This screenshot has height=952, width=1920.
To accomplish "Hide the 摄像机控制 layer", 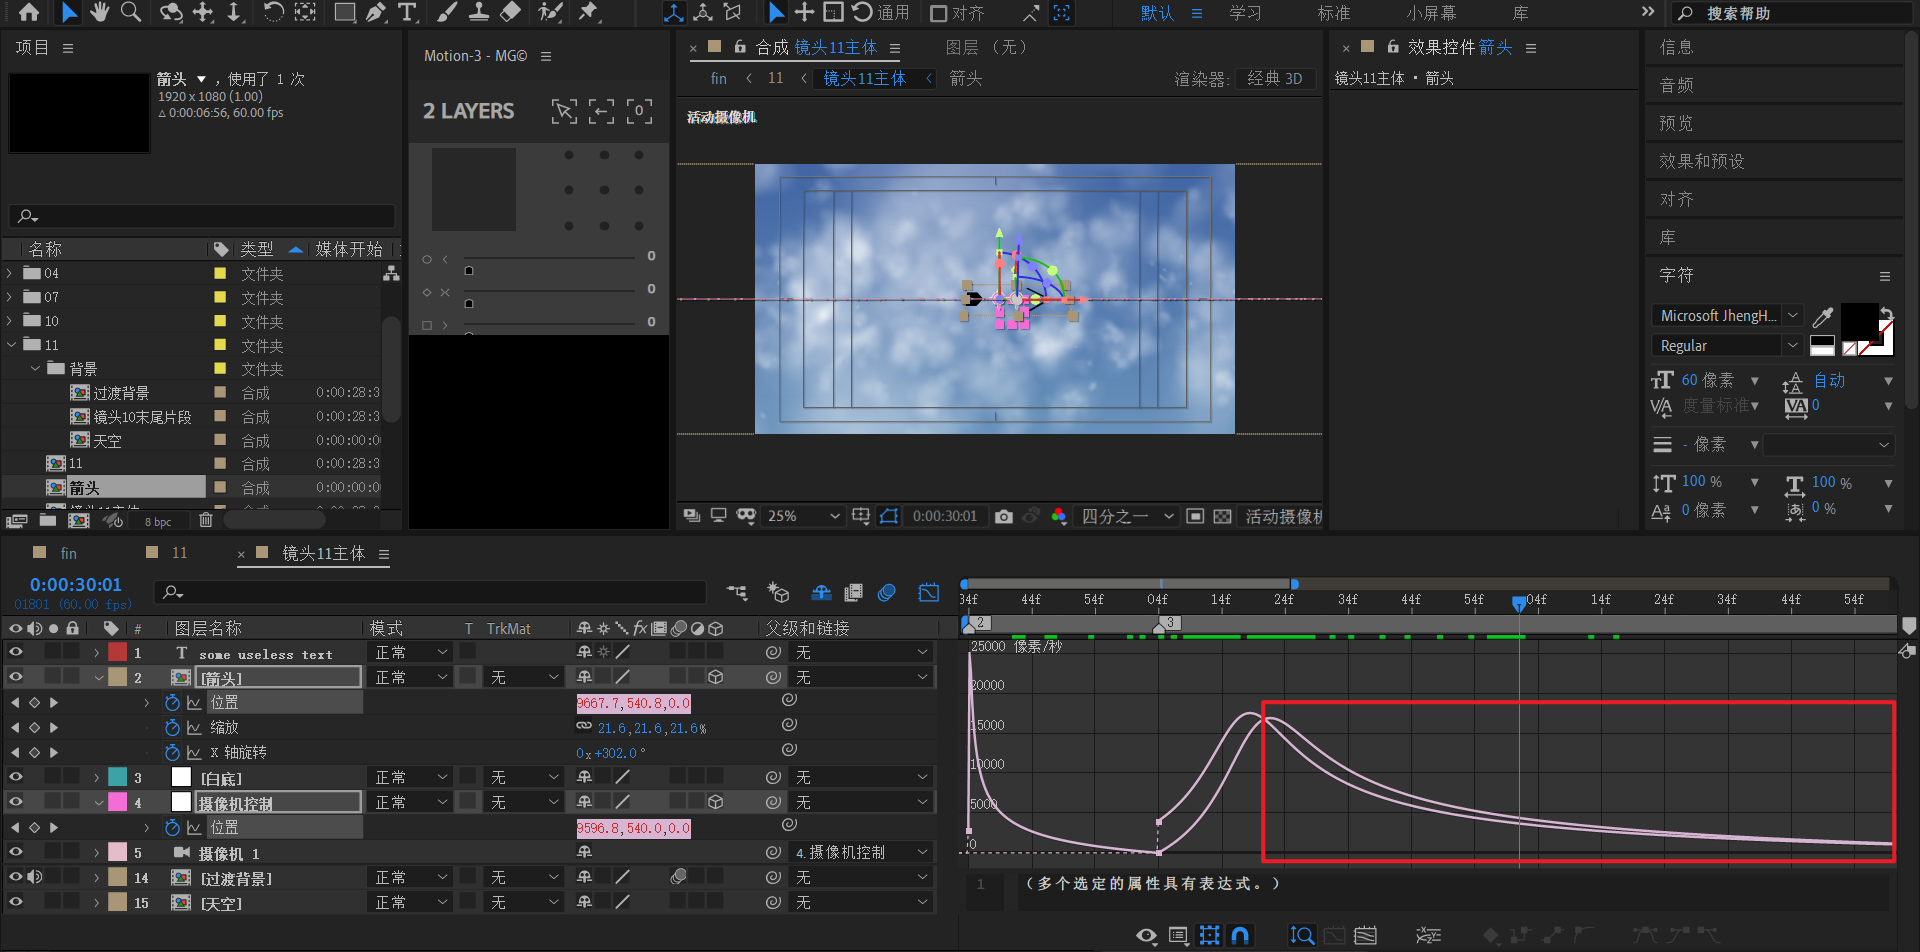I will click(15, 802).
